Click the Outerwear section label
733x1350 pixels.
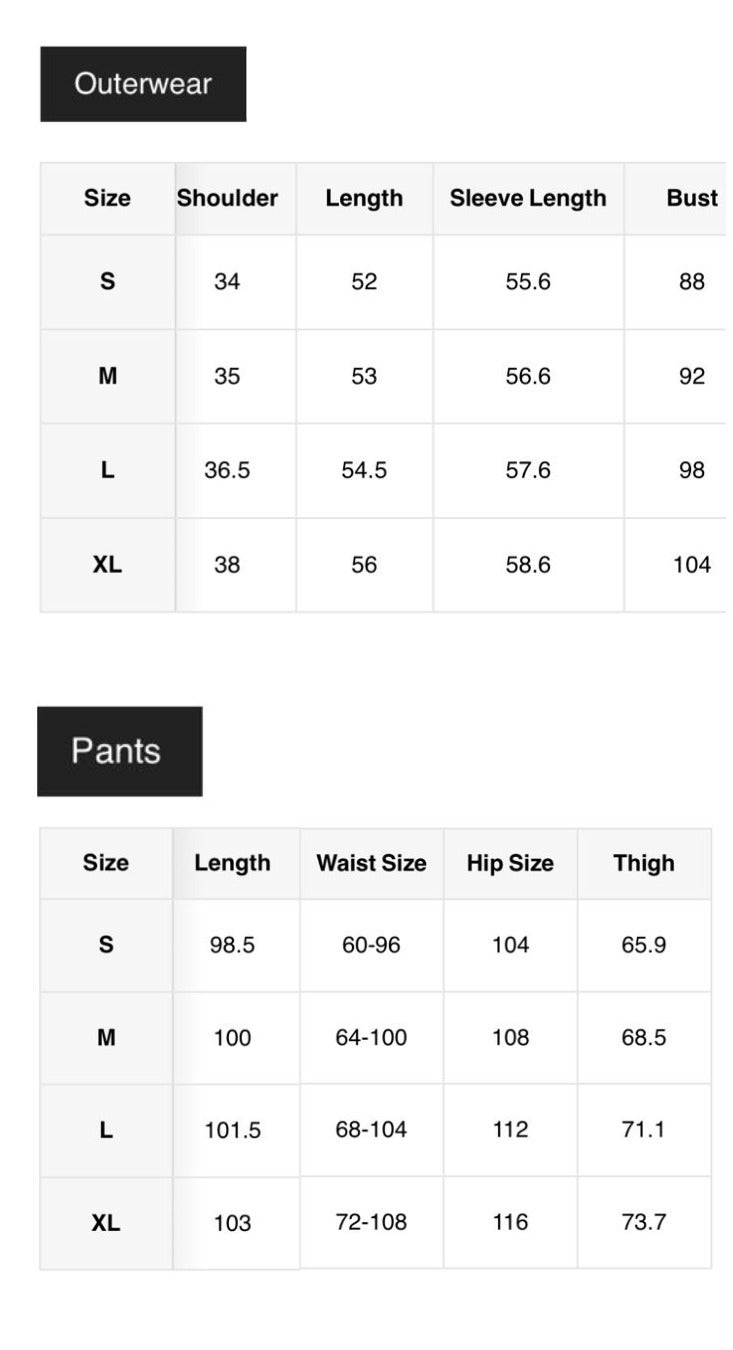coord(143,84)
